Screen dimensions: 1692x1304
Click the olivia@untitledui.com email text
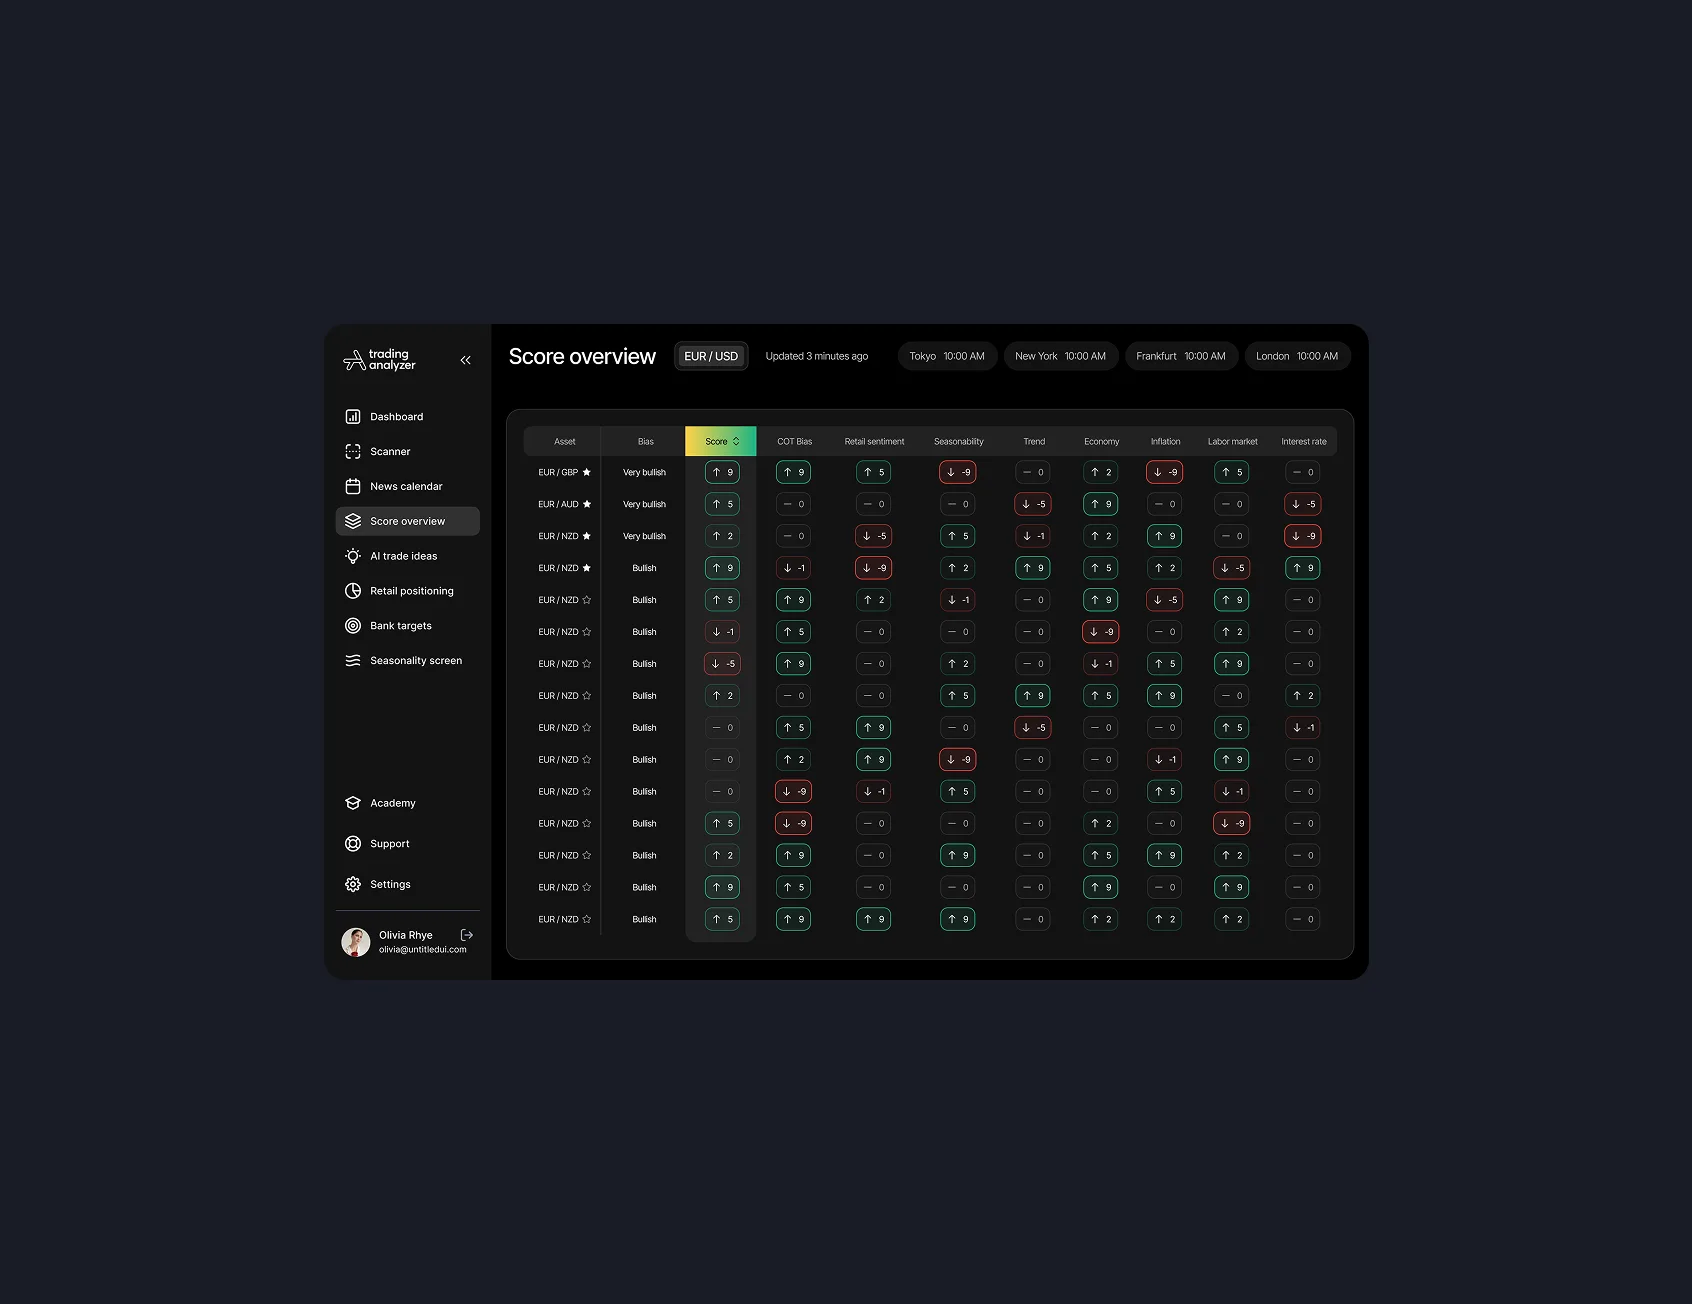point(422,950)
